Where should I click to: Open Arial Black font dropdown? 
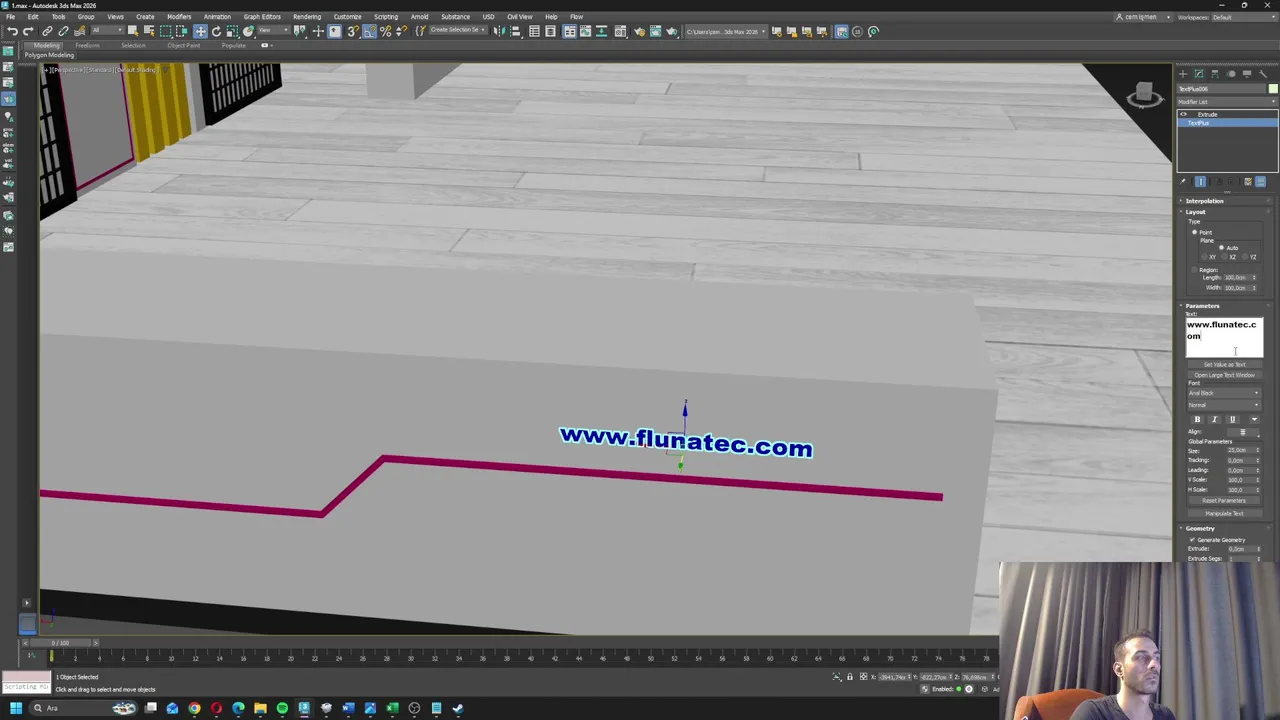click(1224, 393)
